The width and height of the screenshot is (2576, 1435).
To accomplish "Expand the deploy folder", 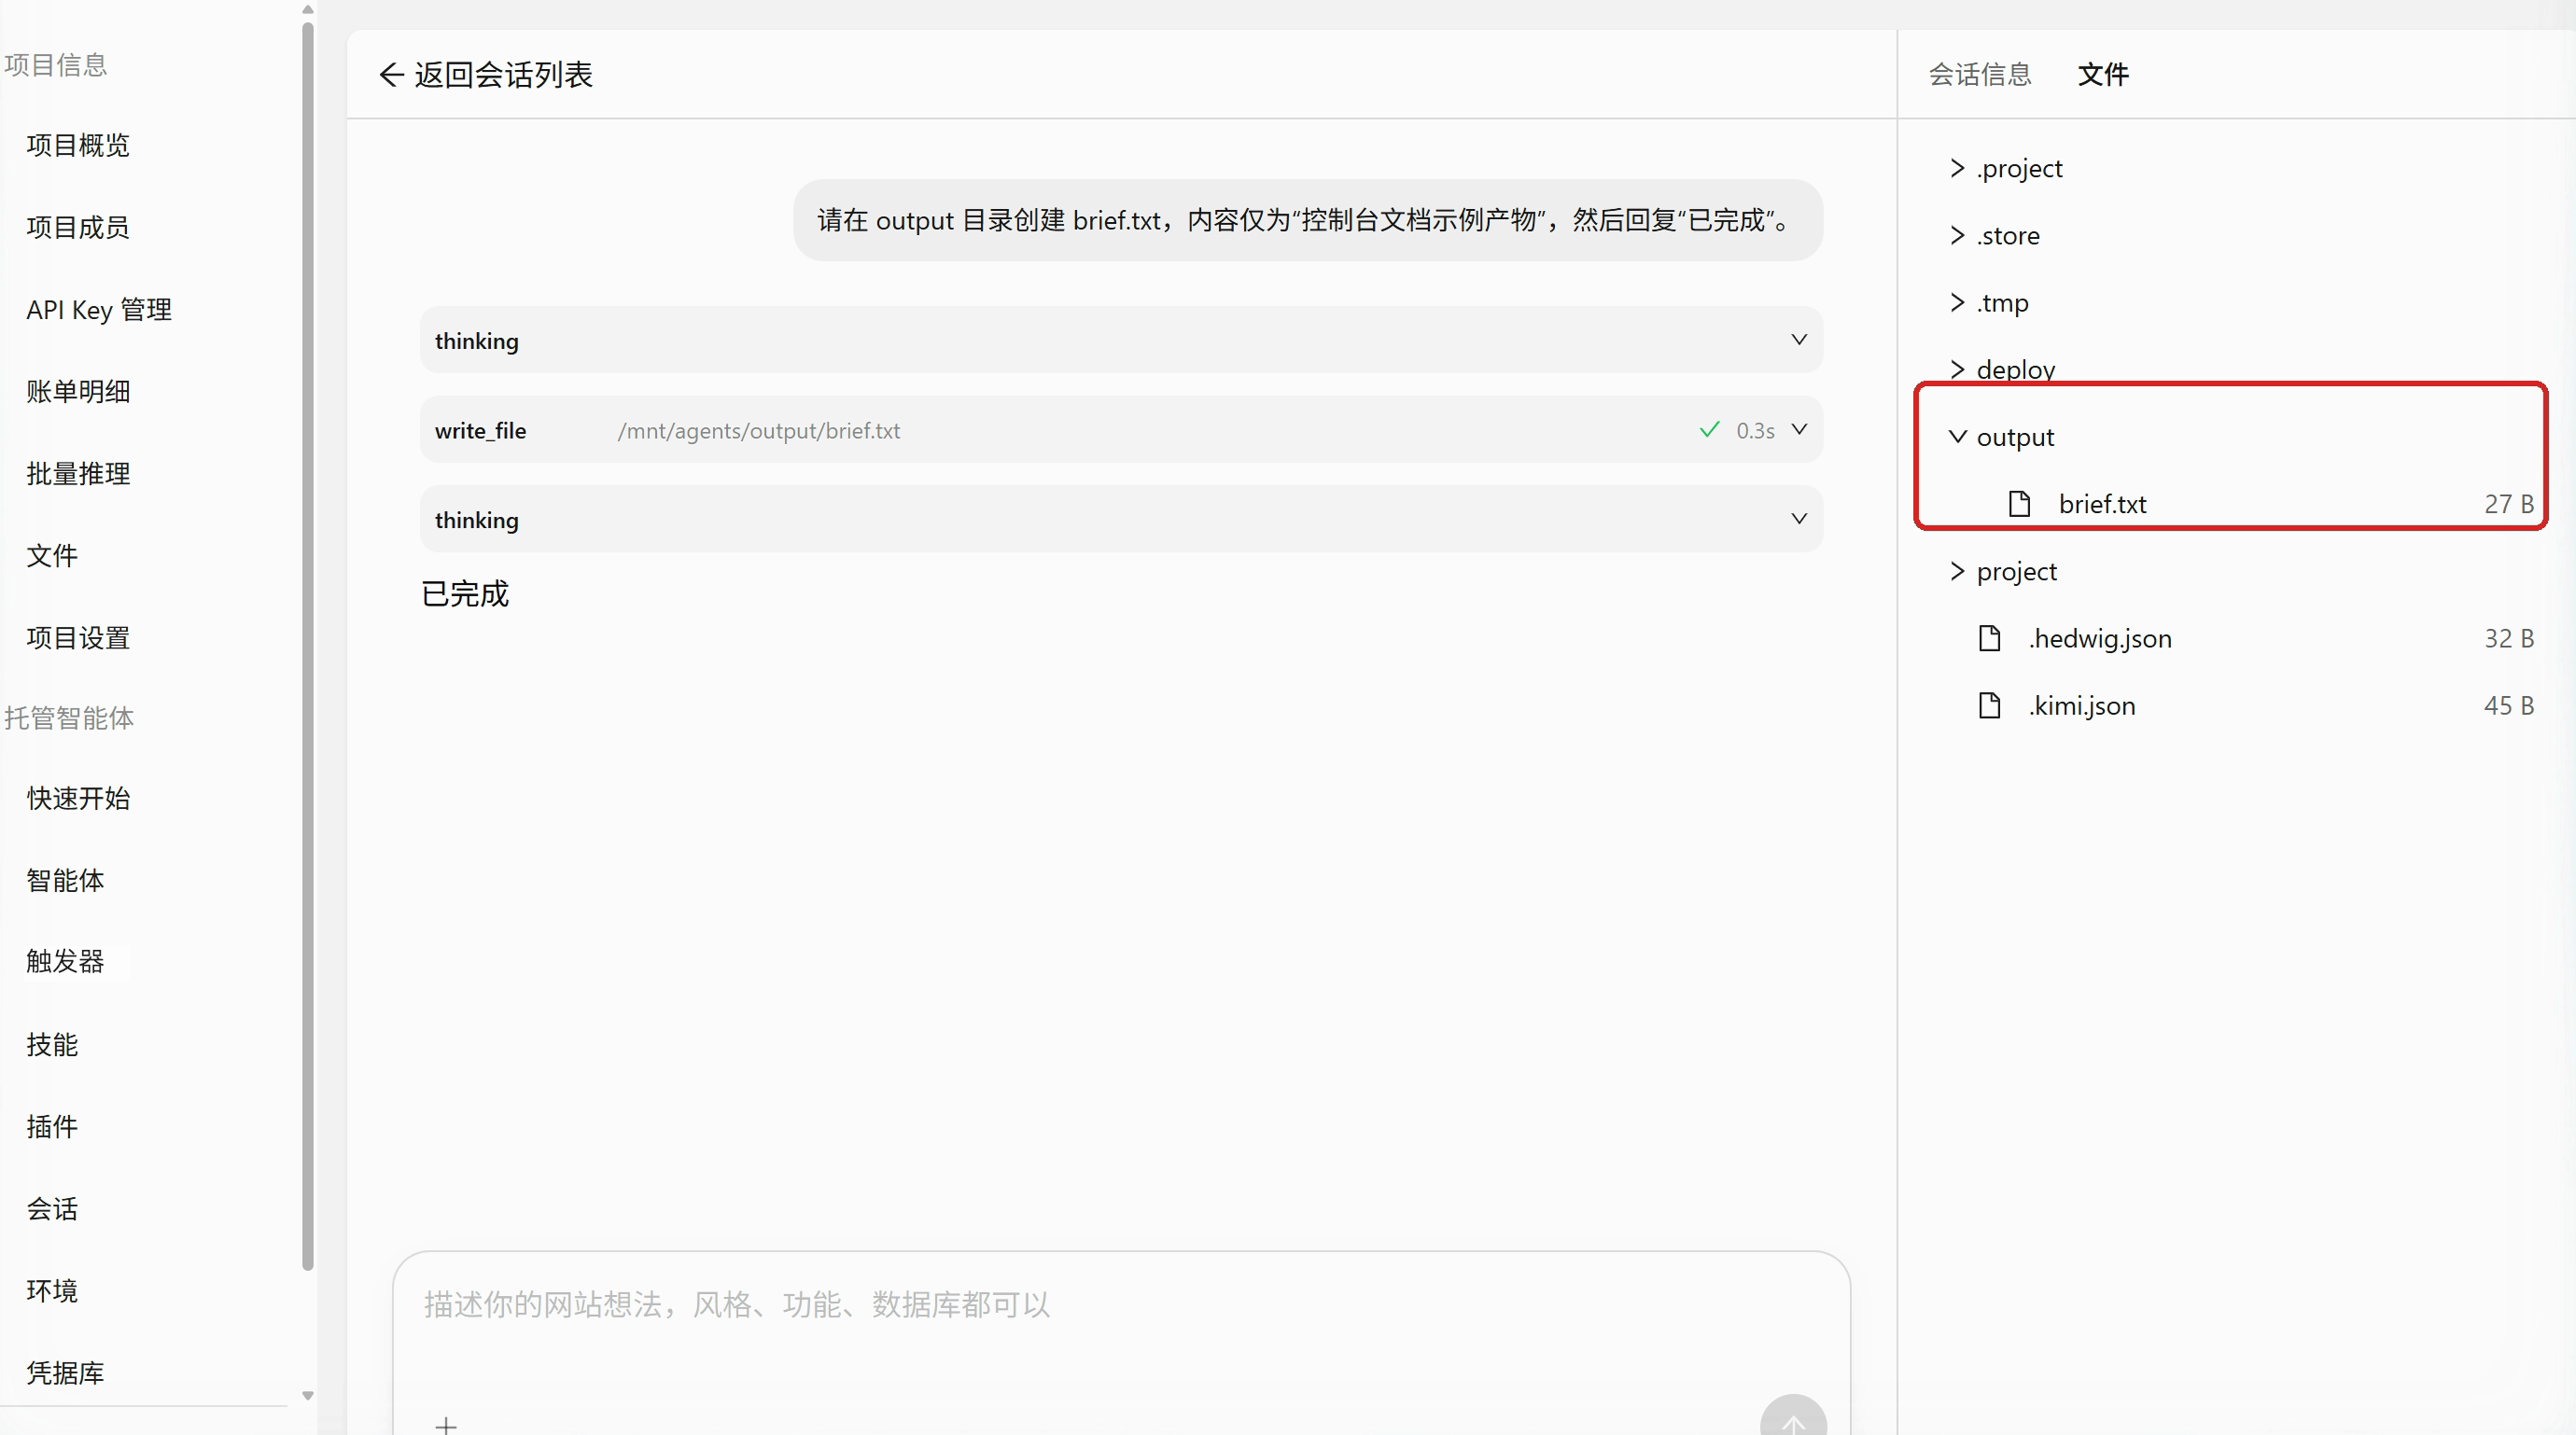I will 1957,369.
